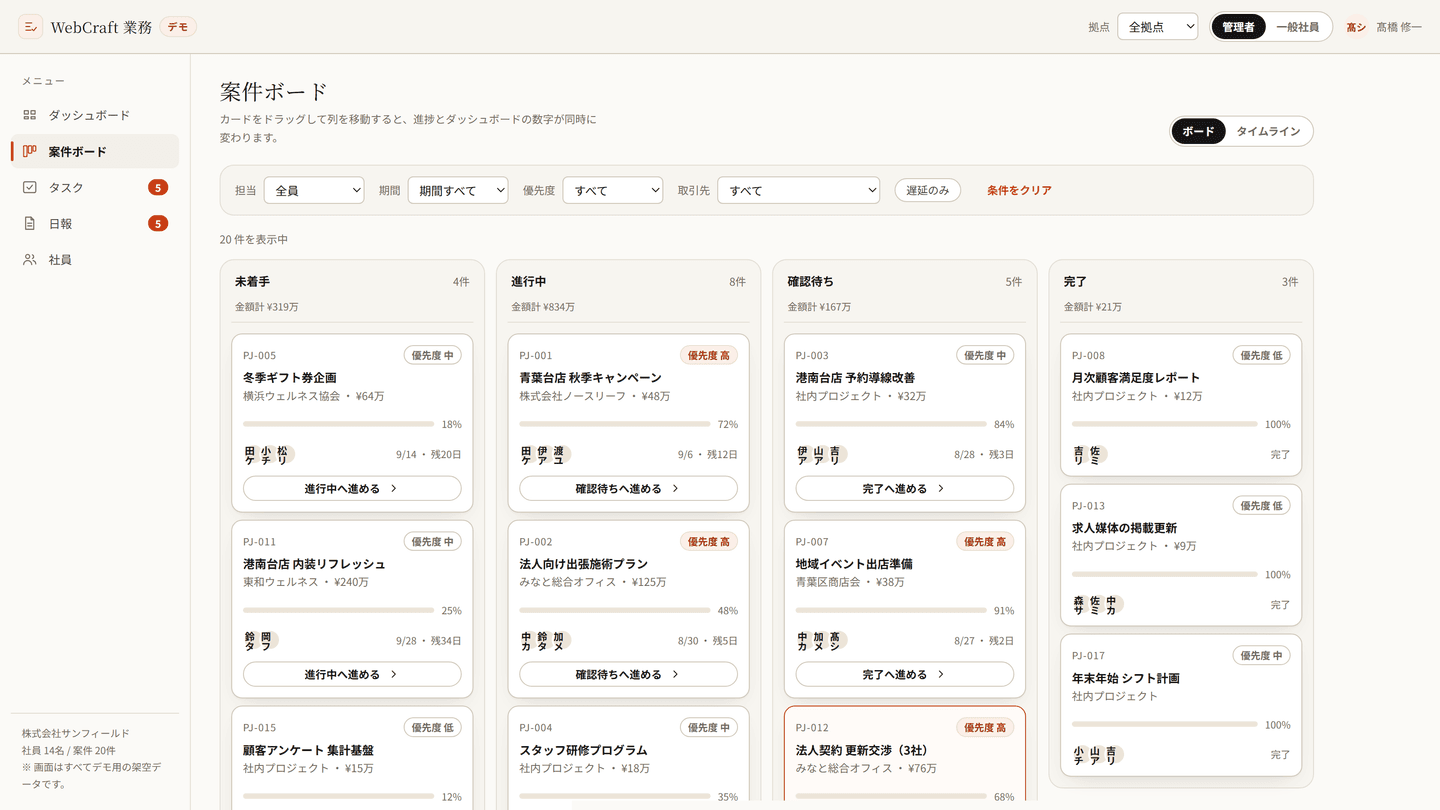Click the Dashboard grid icon in sidebar

point(30,115)
